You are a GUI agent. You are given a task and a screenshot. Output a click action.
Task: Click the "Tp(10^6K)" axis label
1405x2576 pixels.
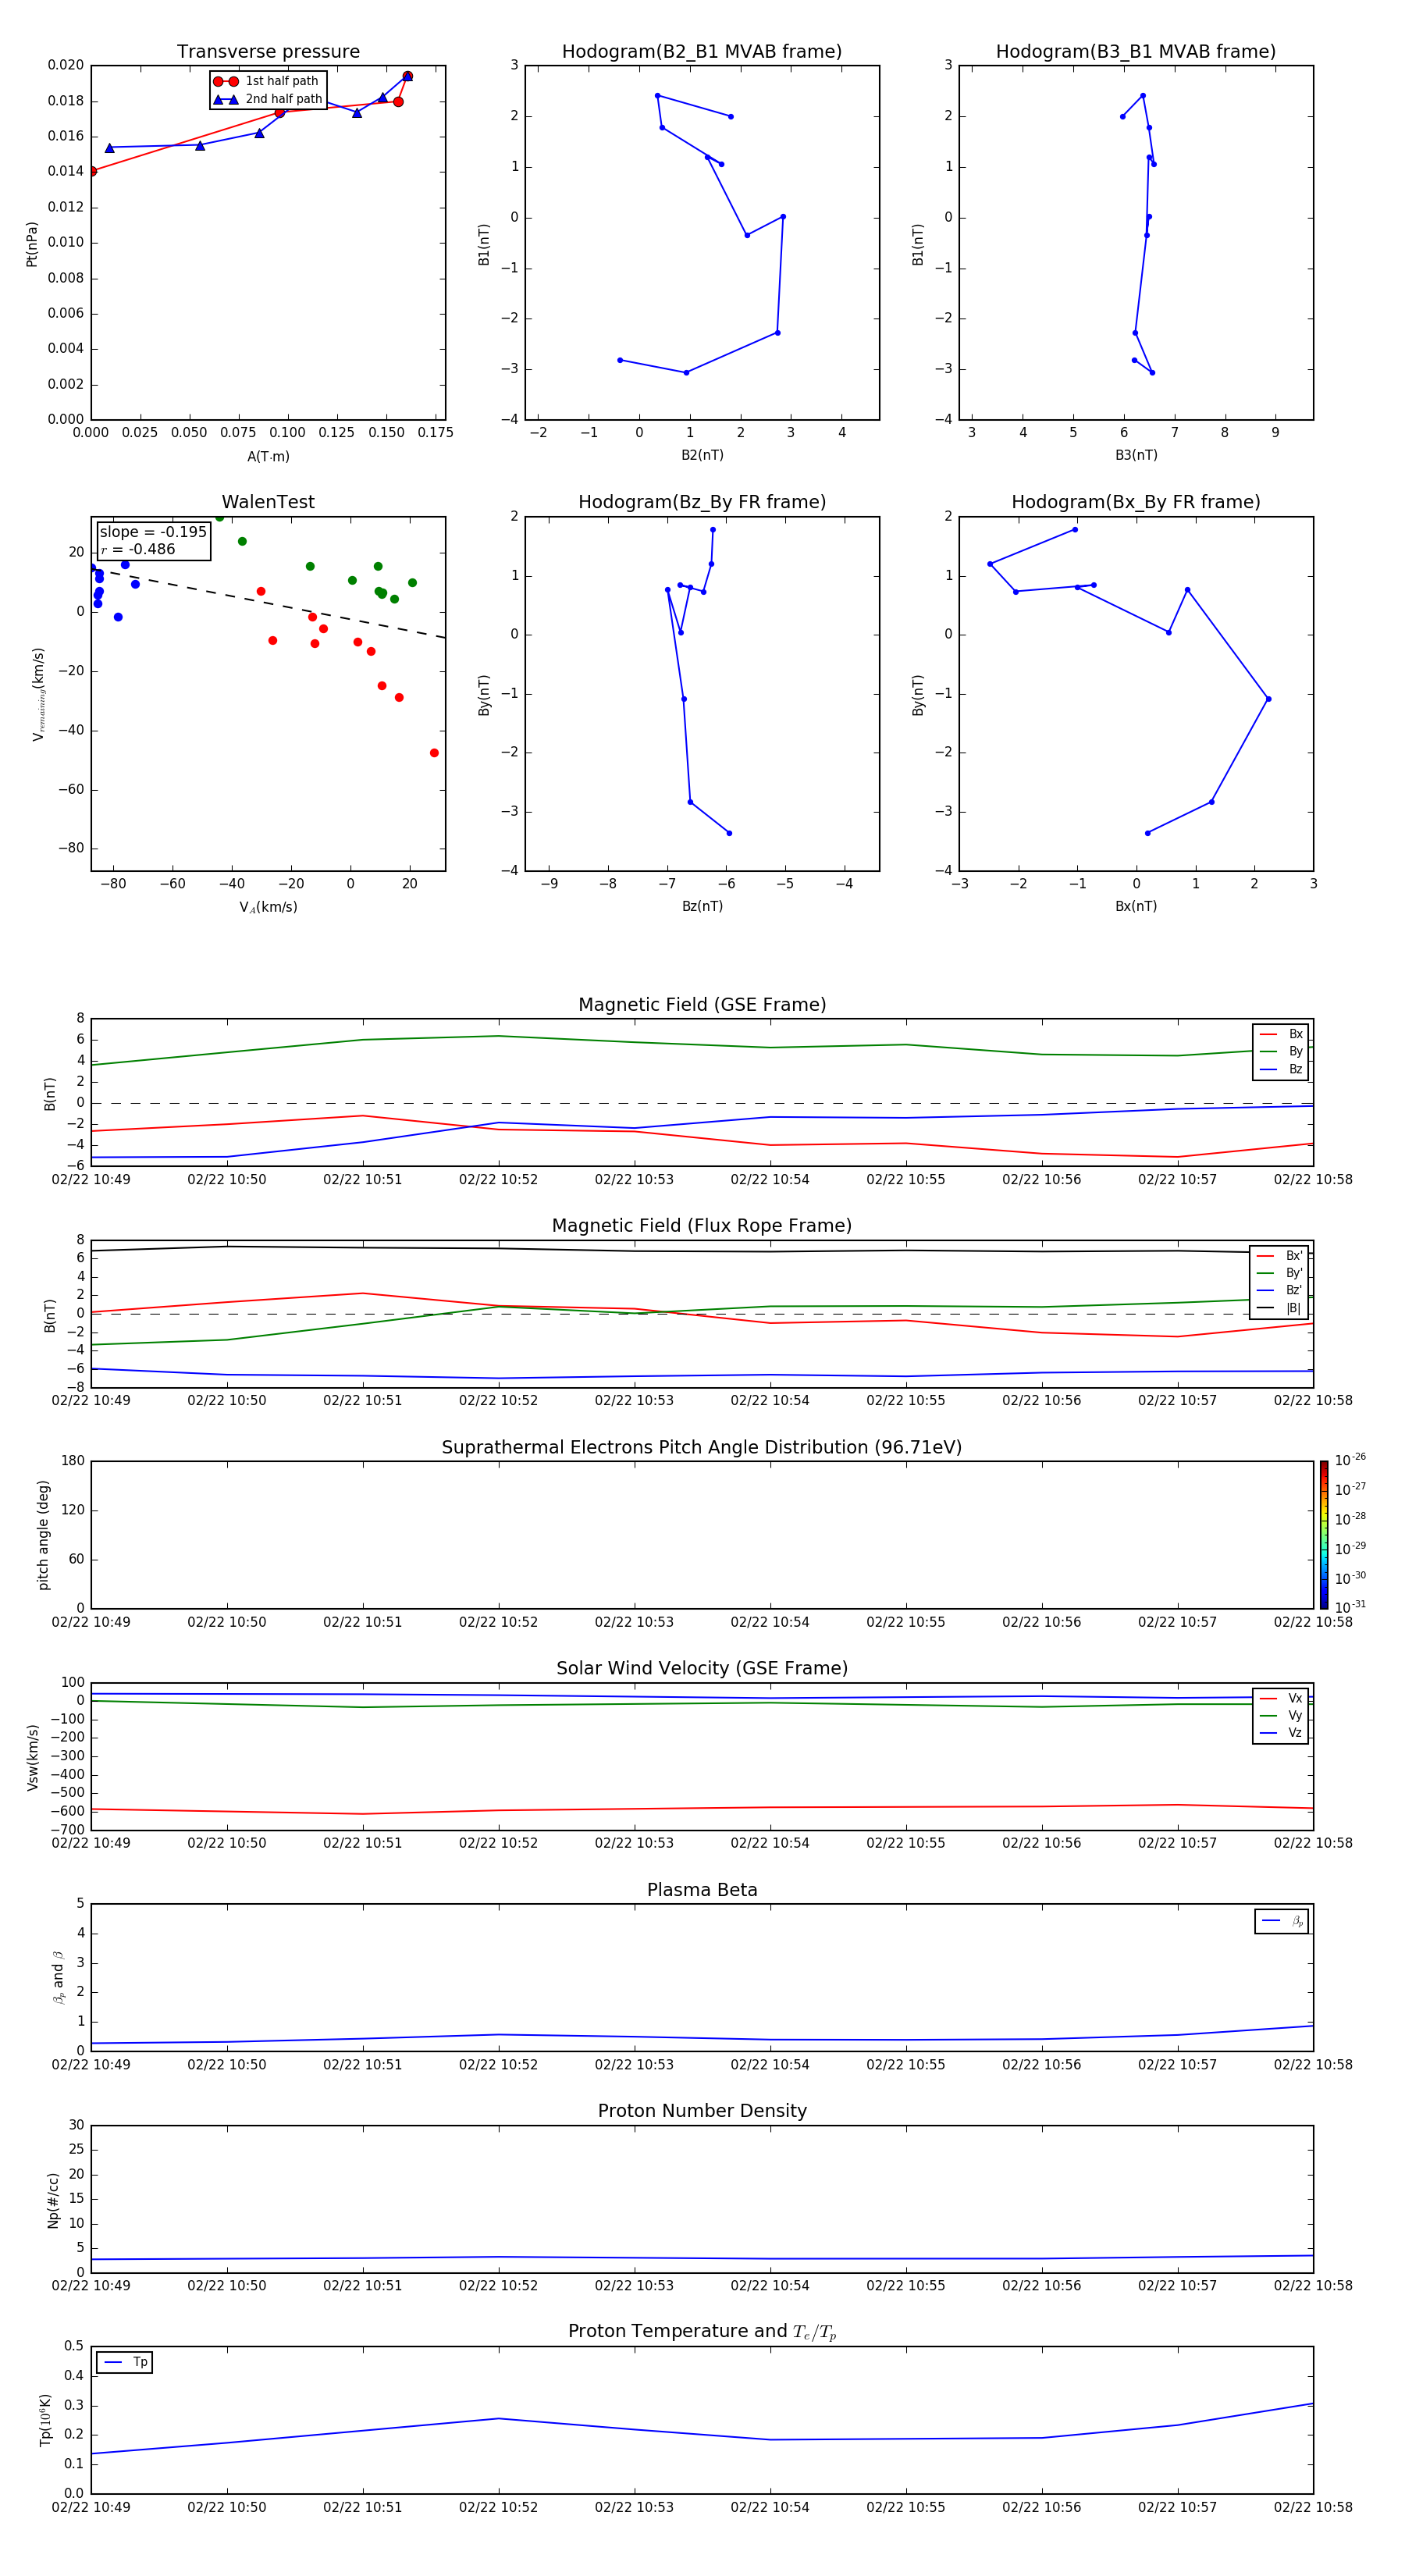tap(45, 2420)
